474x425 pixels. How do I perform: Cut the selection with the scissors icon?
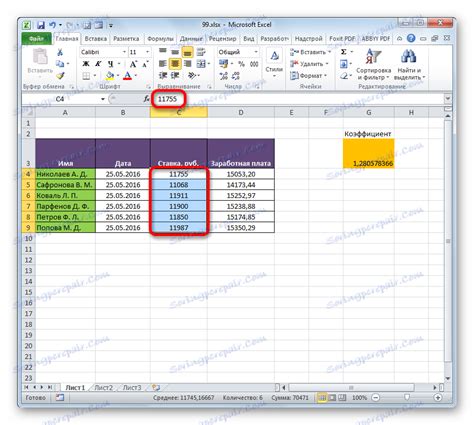(x=60, y=52)
